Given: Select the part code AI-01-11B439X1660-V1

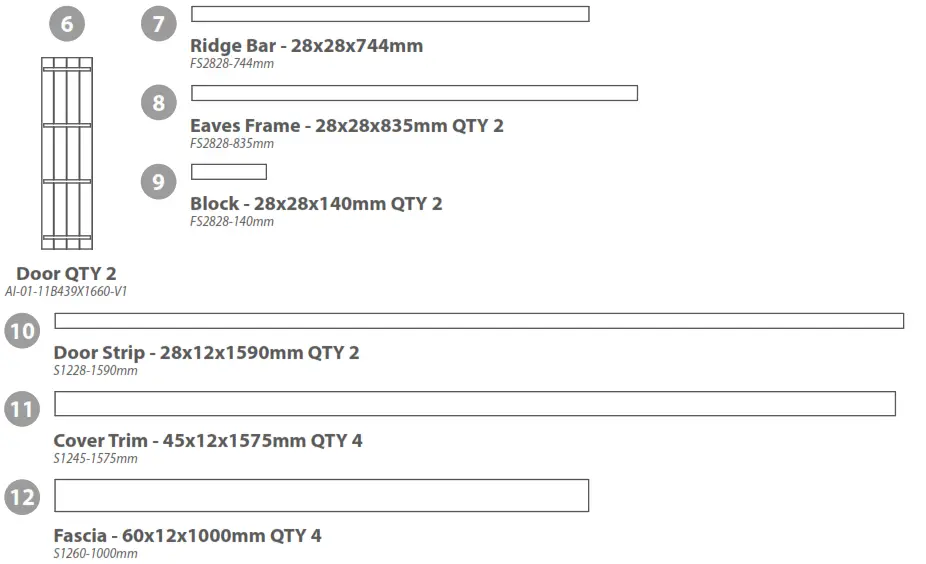Looking at the screenshot, I should (x=66, y=292).
